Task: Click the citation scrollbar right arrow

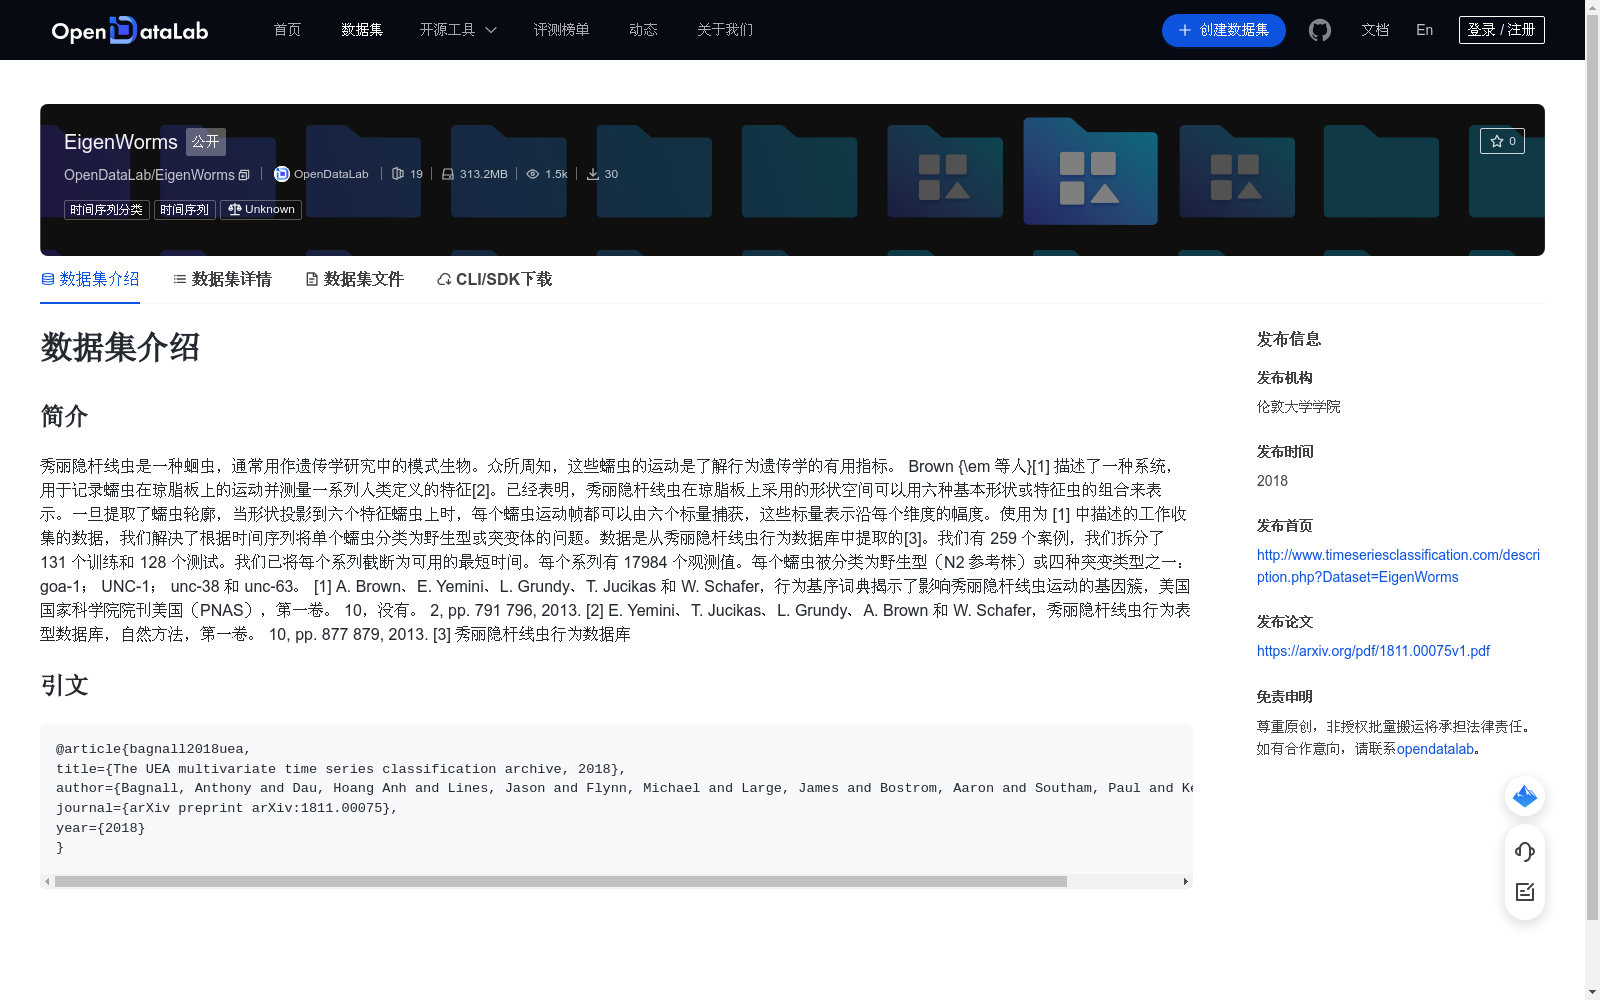Action: [1185, 882]
